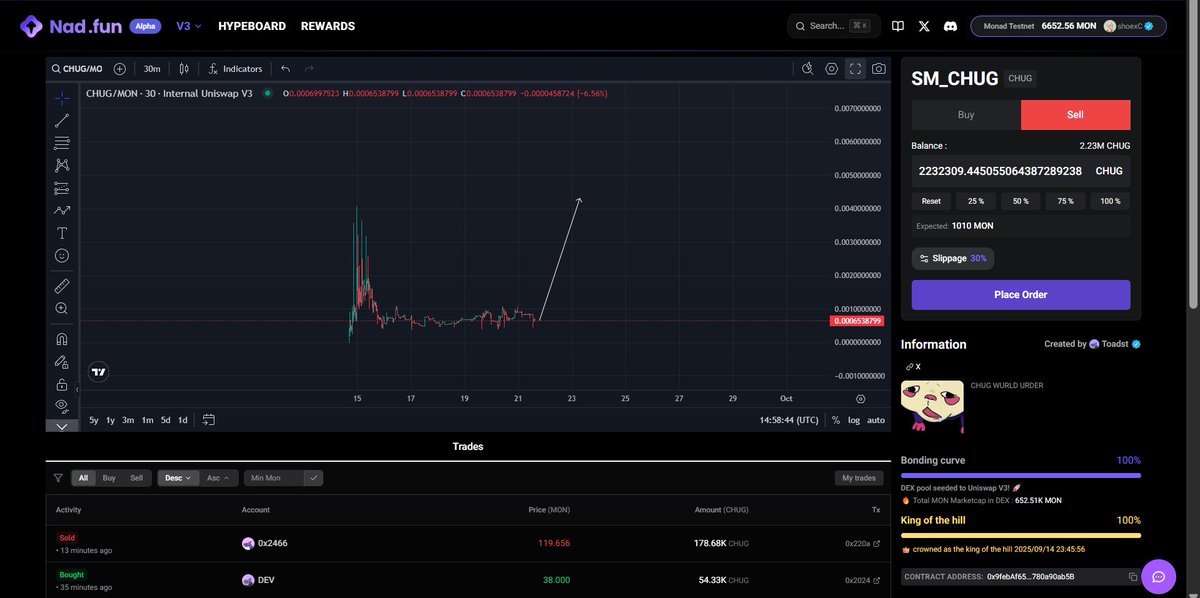Viewport: 1200px width, 598px height.
Task: Click the top Search box
Action: [833, 26]
